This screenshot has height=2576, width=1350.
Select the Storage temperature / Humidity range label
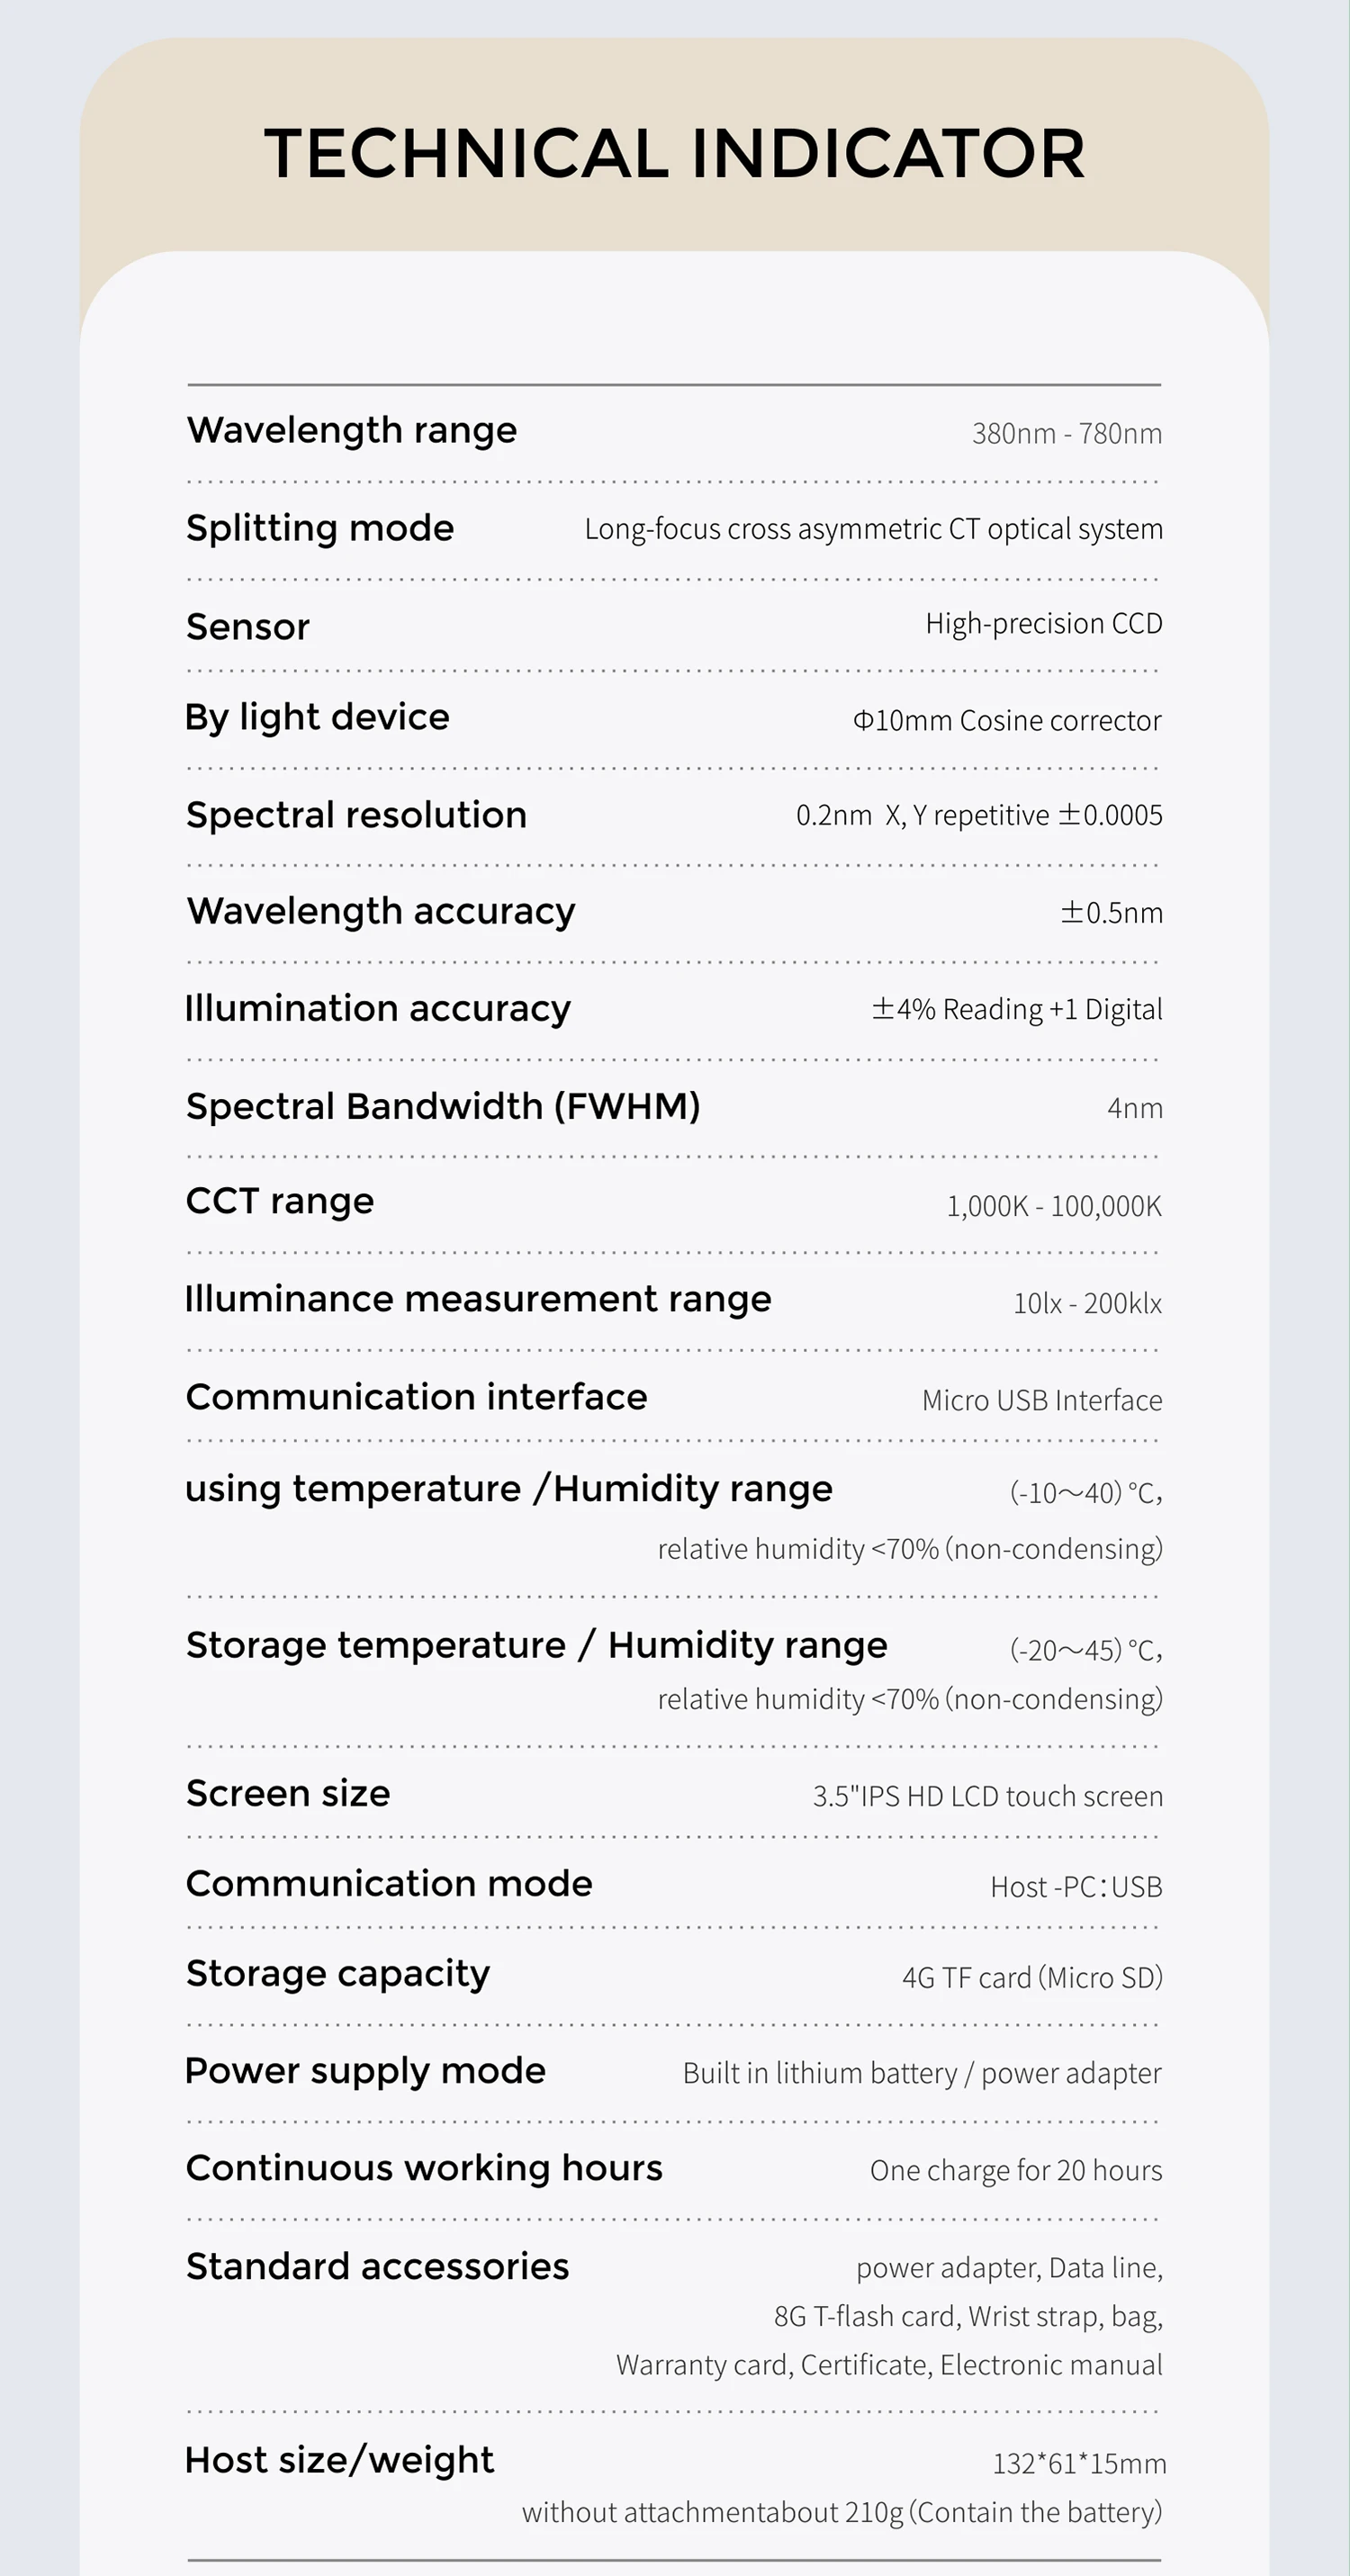coord(537,1646)
